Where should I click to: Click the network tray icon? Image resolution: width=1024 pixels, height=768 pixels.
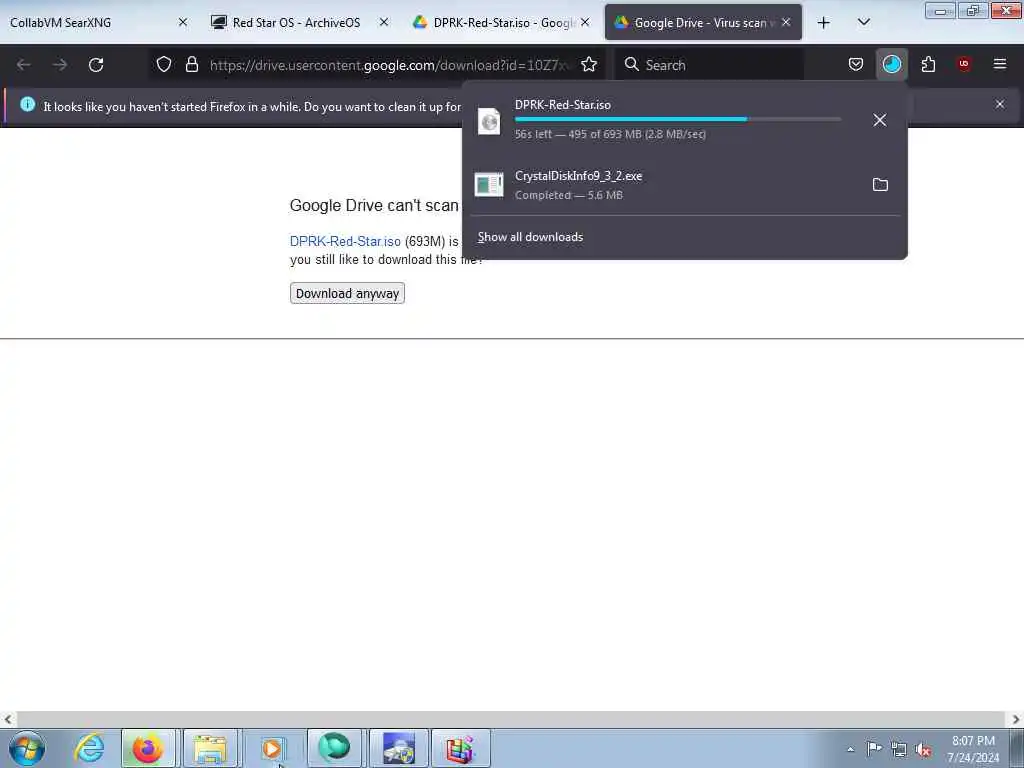(x=899, y=749)
